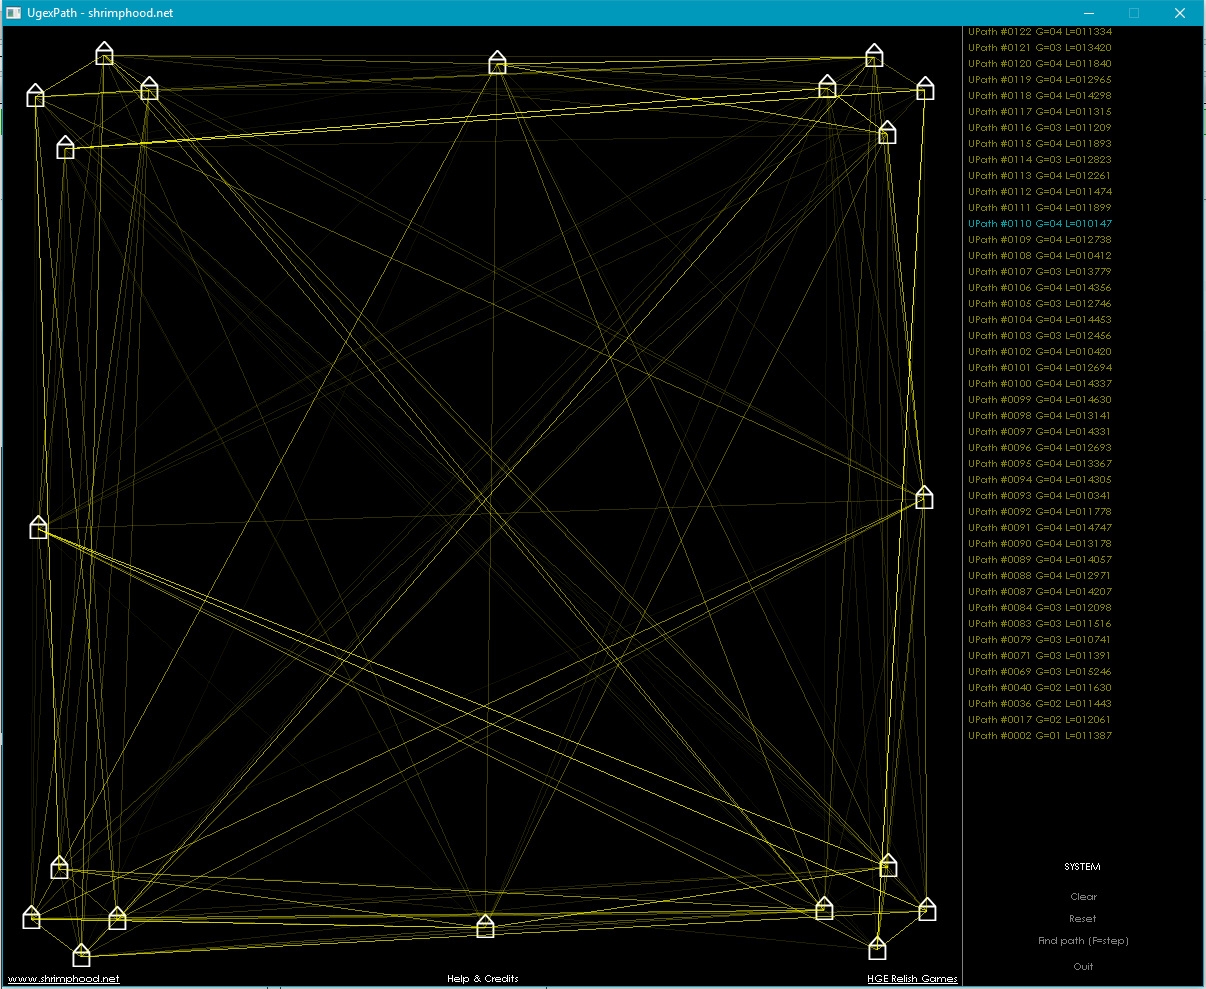Pick the lowest house node in the bottom-left cluster
The height and width of the screenshot is (989, 1206).
pos(81,955)
